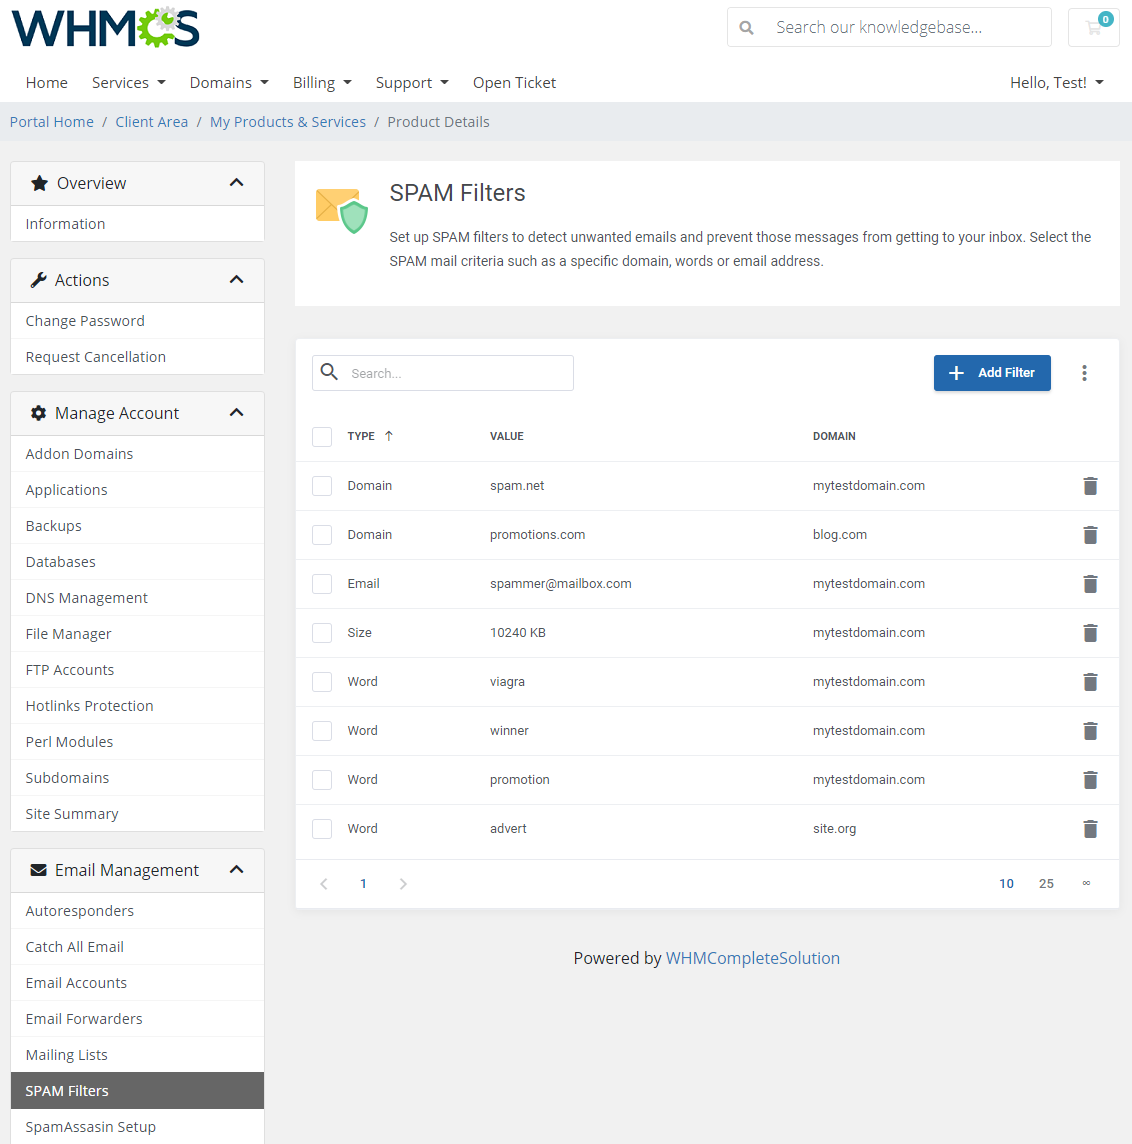This screenshot has width=1132, height=1144.
Task: Click the WHMCS logo
Action: (x=106, y=28)
